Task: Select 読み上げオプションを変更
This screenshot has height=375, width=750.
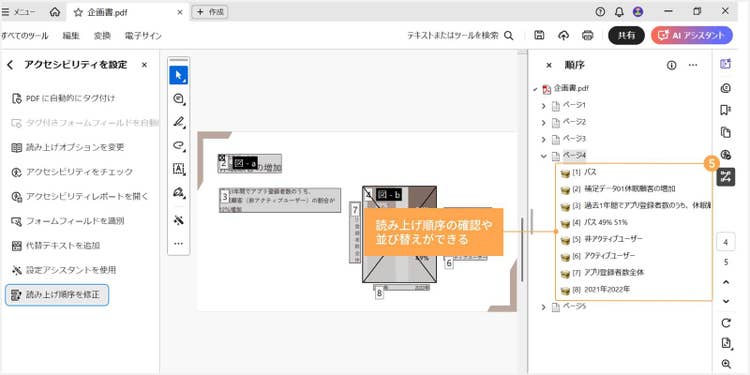Action: click(68, 147)
